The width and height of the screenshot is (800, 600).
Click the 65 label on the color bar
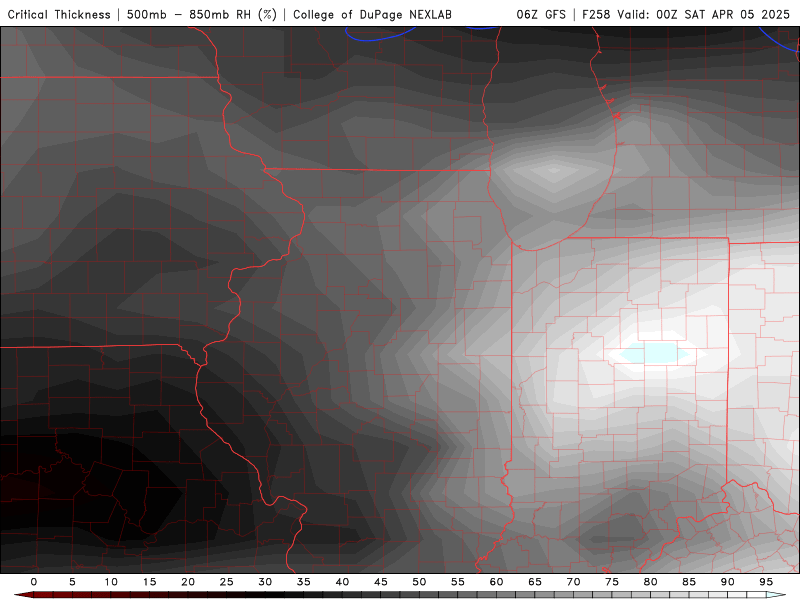[x=535, y=582]
